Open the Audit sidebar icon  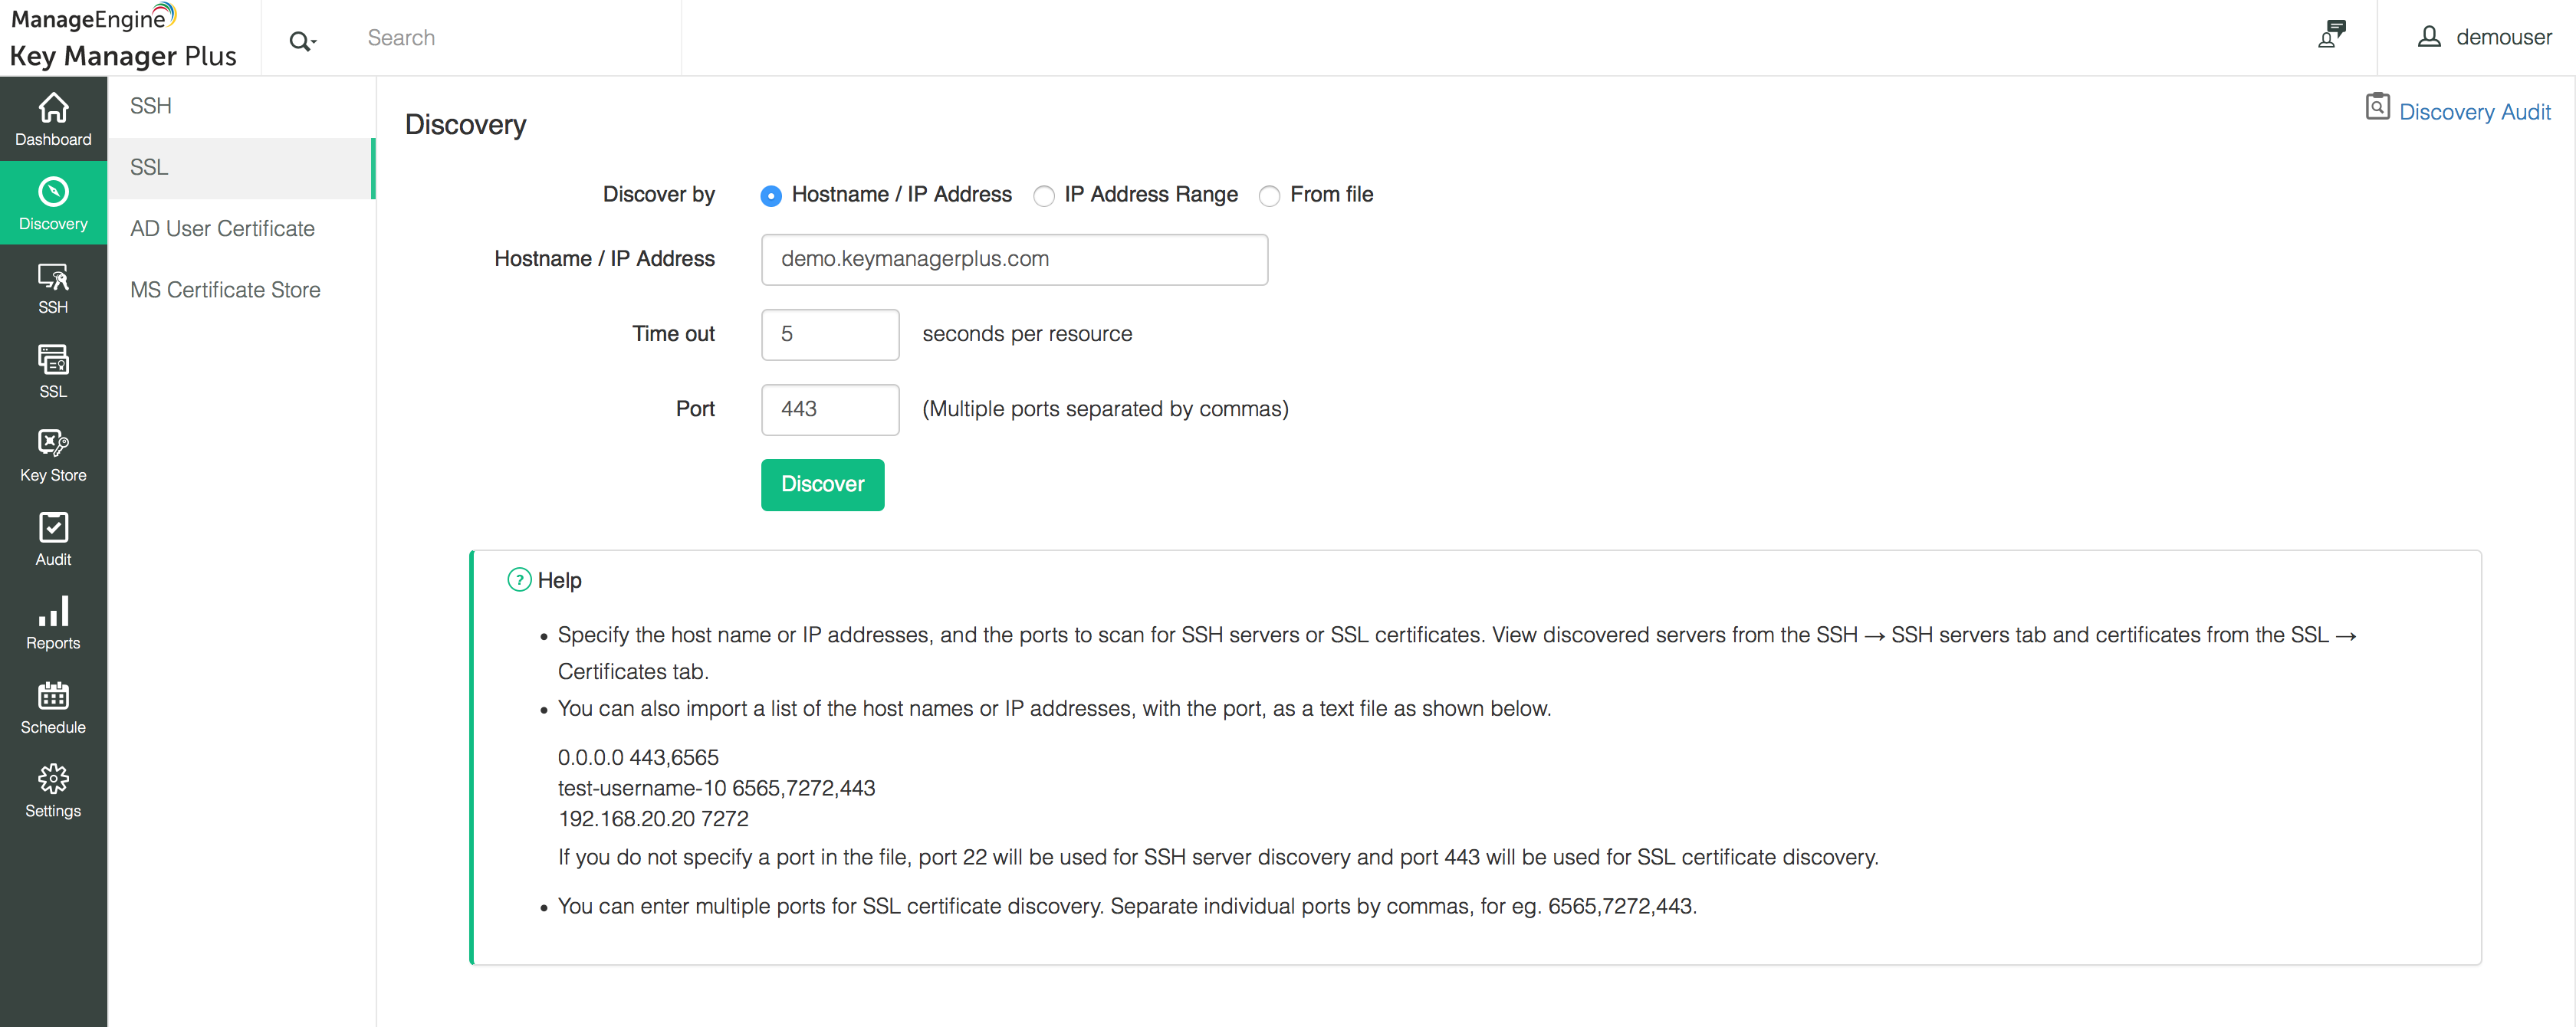click(53, 539)
